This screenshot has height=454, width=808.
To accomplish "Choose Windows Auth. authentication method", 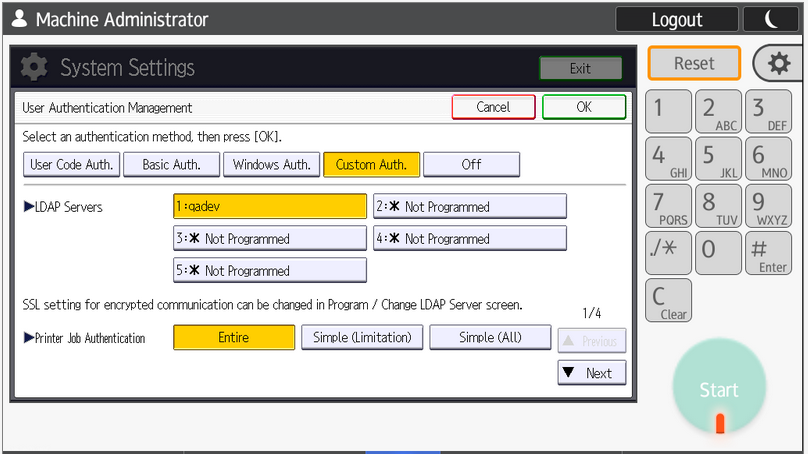I will 271,165.
